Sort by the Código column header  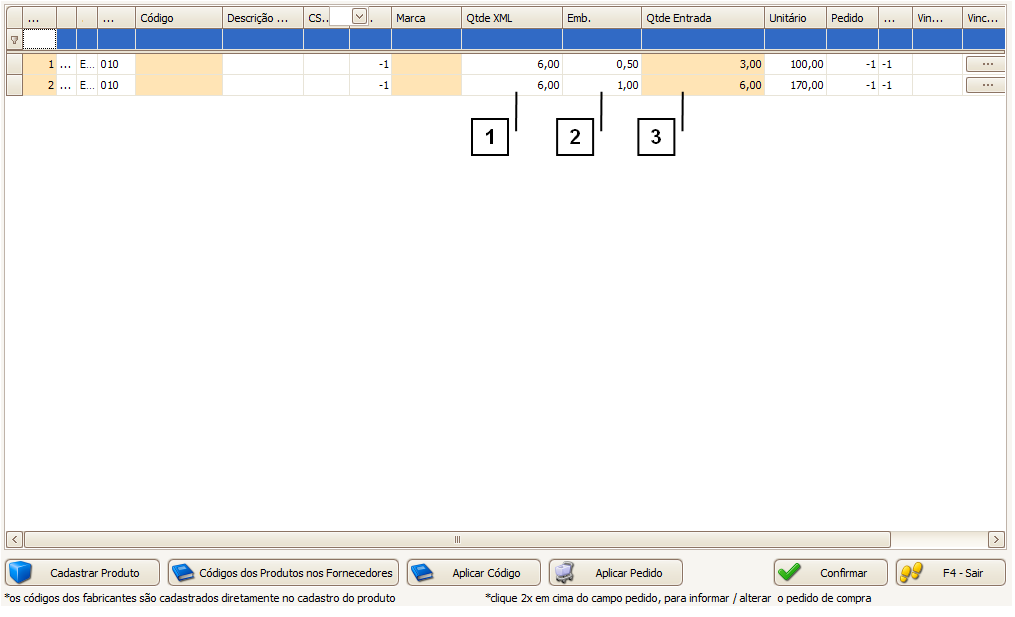click(178, 18)
